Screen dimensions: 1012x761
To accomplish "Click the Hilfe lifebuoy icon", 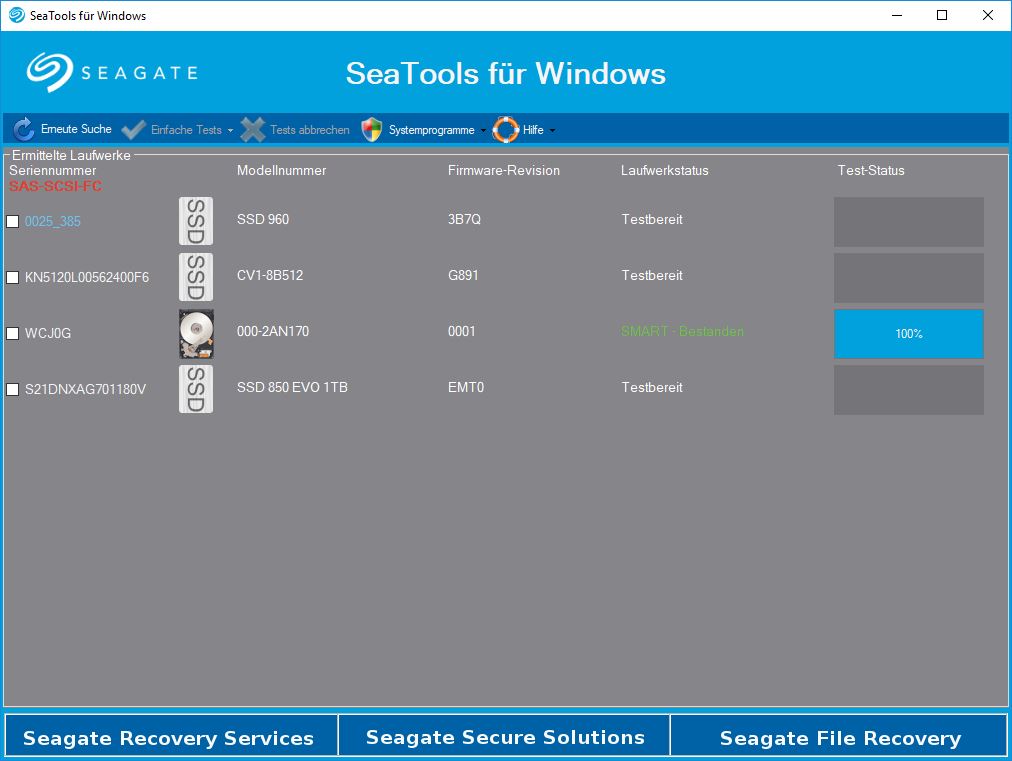I will 505,130.
